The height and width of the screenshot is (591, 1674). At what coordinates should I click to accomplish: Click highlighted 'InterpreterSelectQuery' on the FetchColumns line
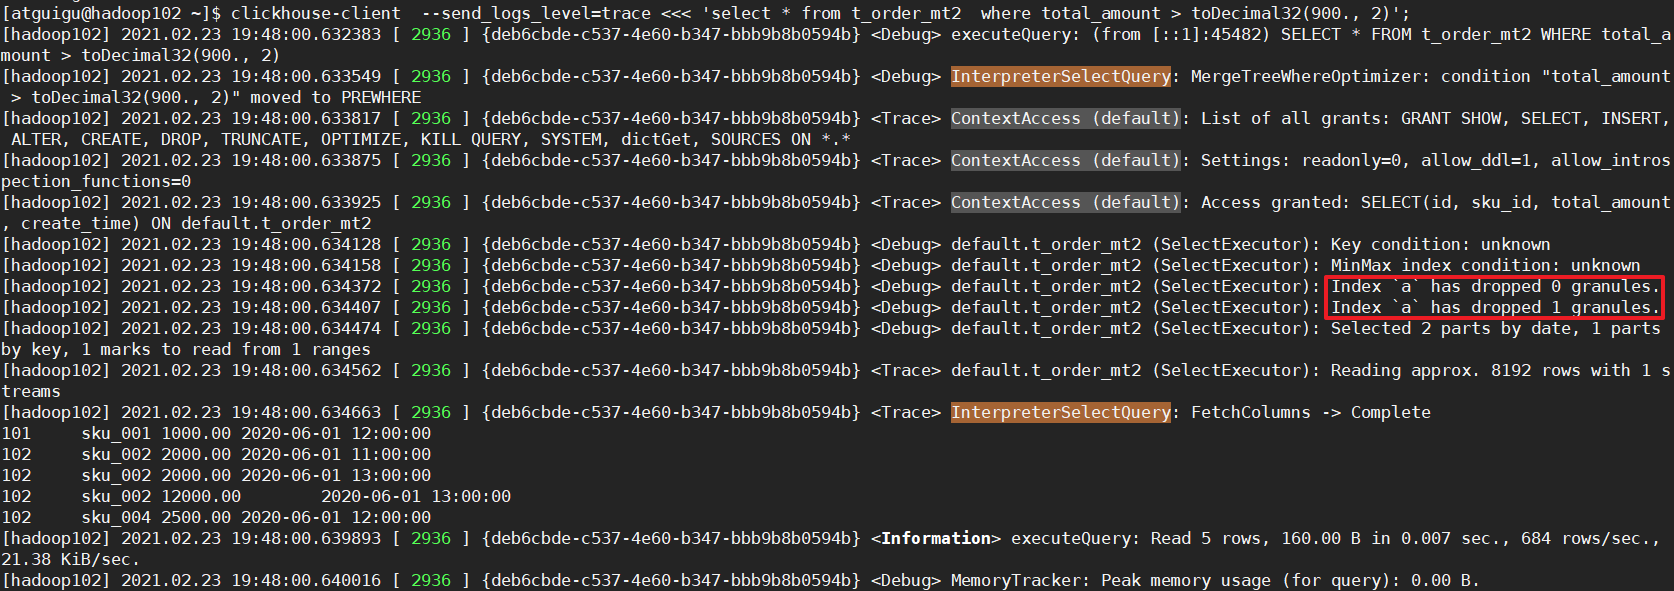click(x=1061, y=412)
